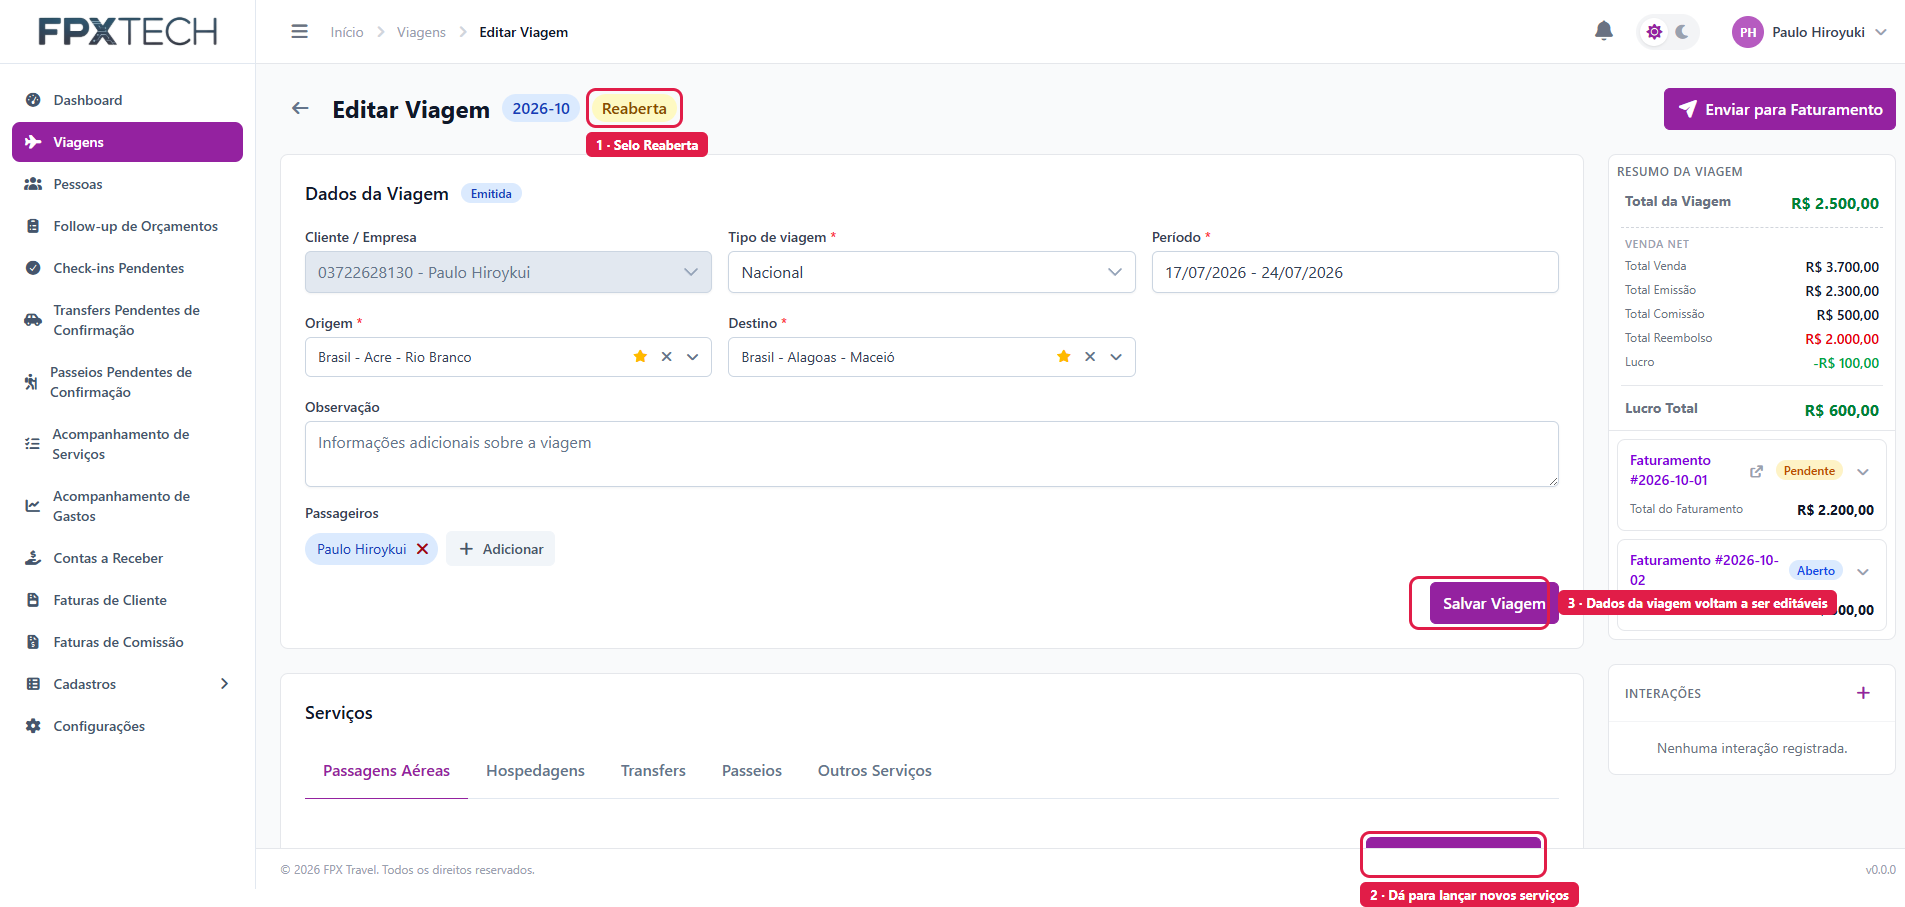Open the Tipo de viagem dropdown
1905x907 pixels.
(931, 272)
